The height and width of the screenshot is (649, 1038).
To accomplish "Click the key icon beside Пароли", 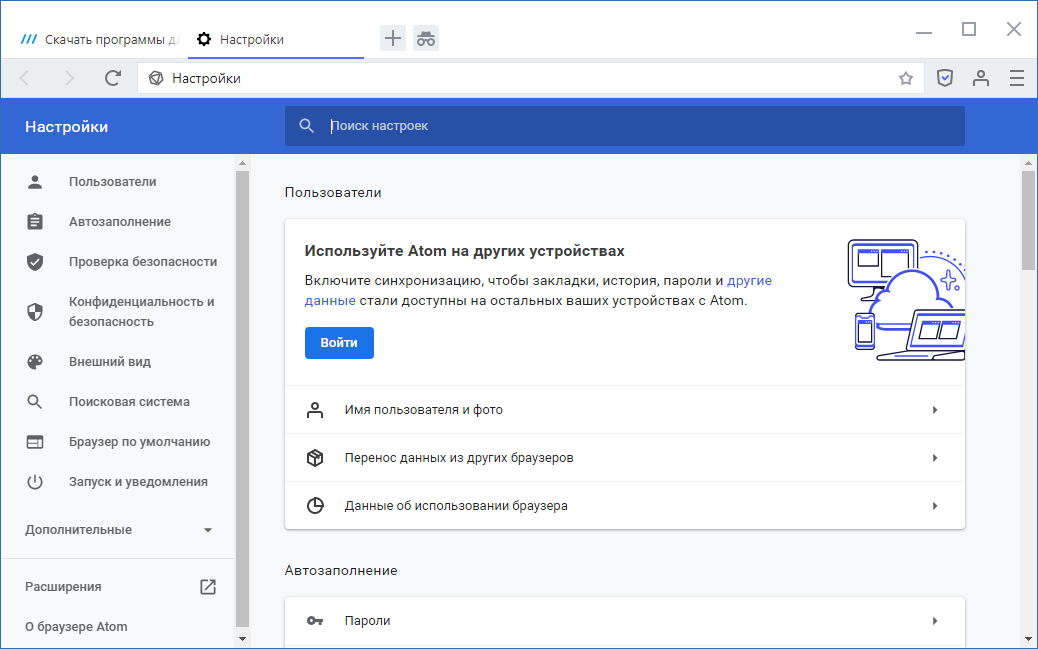I will click(315, 621).
